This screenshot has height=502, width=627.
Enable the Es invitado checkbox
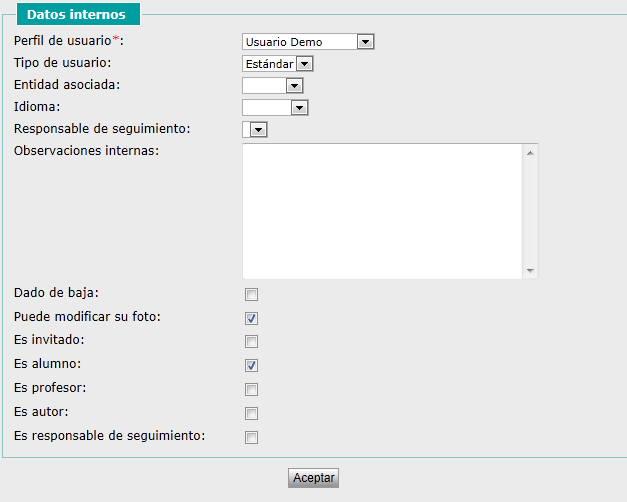click(x=251, y=341)
